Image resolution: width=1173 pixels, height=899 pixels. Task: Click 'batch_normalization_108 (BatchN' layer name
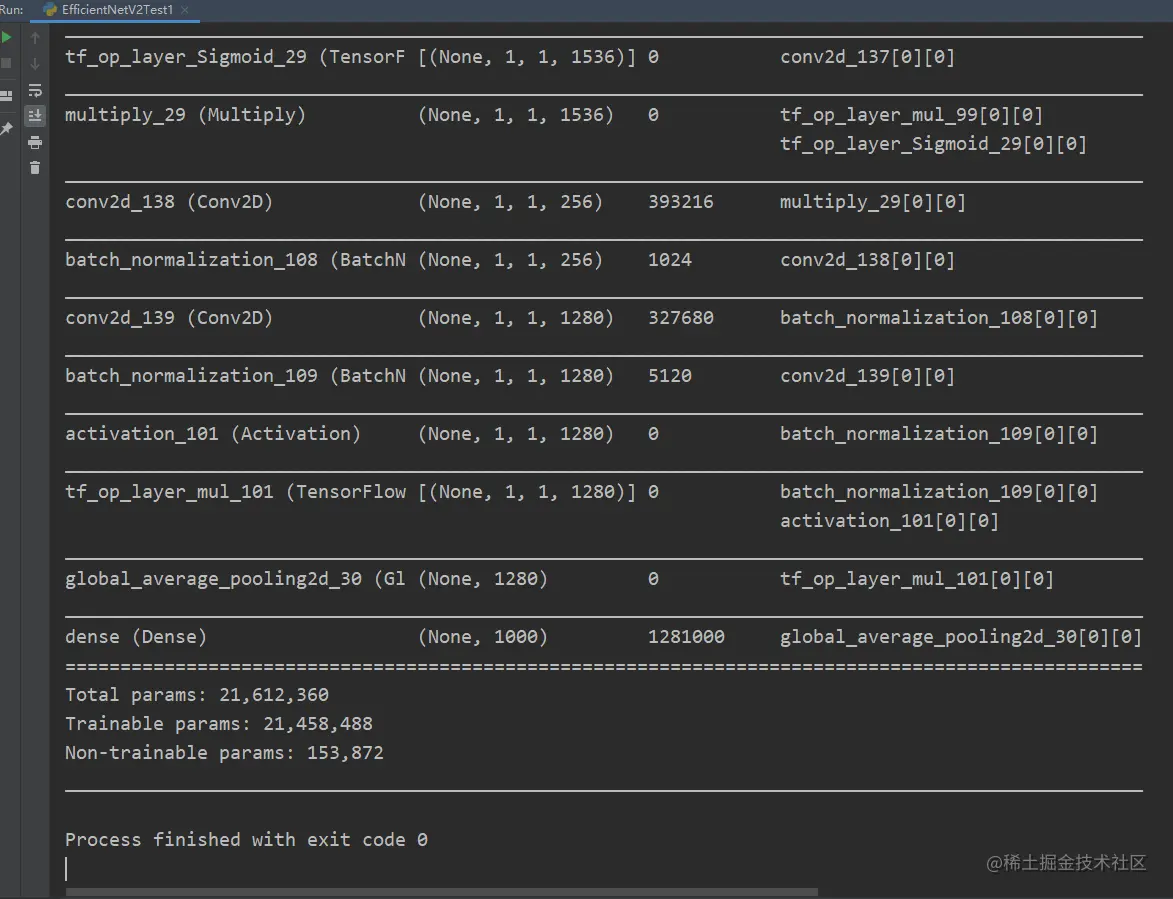[236, 260]
